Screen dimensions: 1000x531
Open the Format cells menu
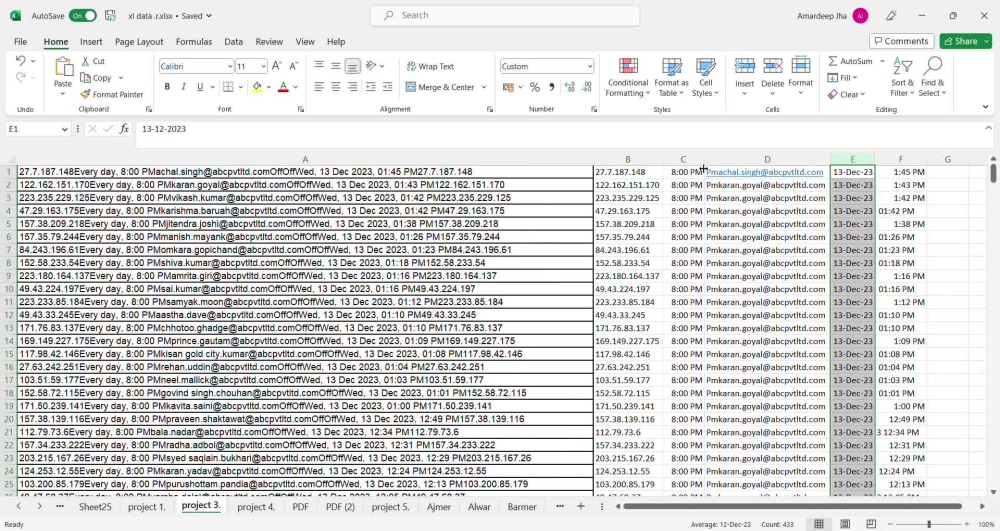[800, 76]
